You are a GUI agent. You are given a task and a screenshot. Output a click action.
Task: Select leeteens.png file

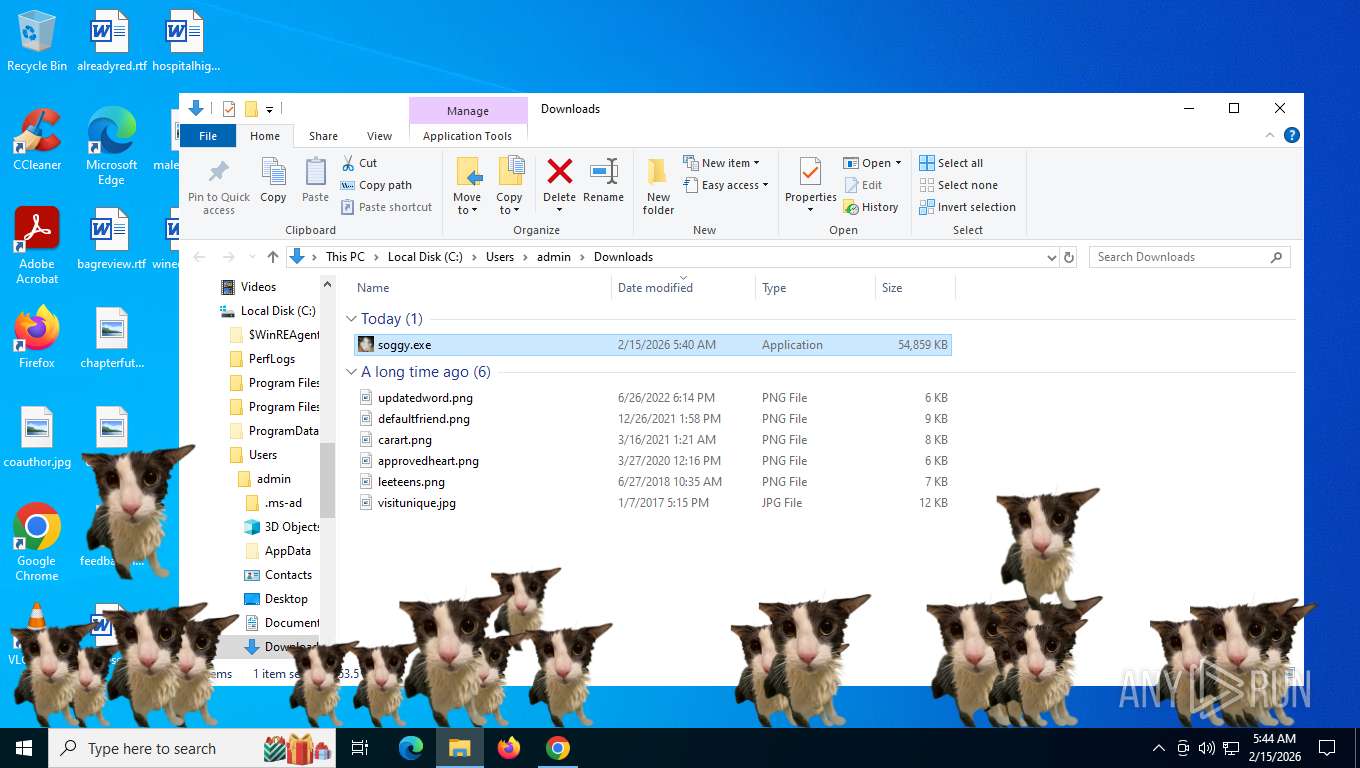tap(653, 482)
